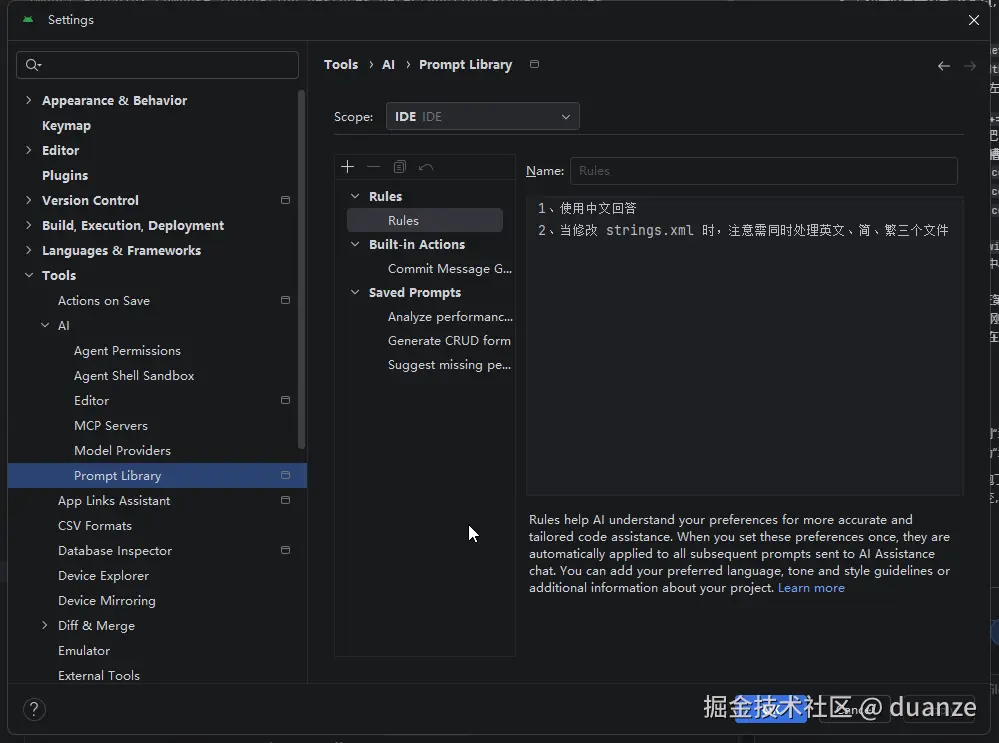Select Commit Message G... built-in action
This screenshot has width=999, height=743.
click(449, 269)
